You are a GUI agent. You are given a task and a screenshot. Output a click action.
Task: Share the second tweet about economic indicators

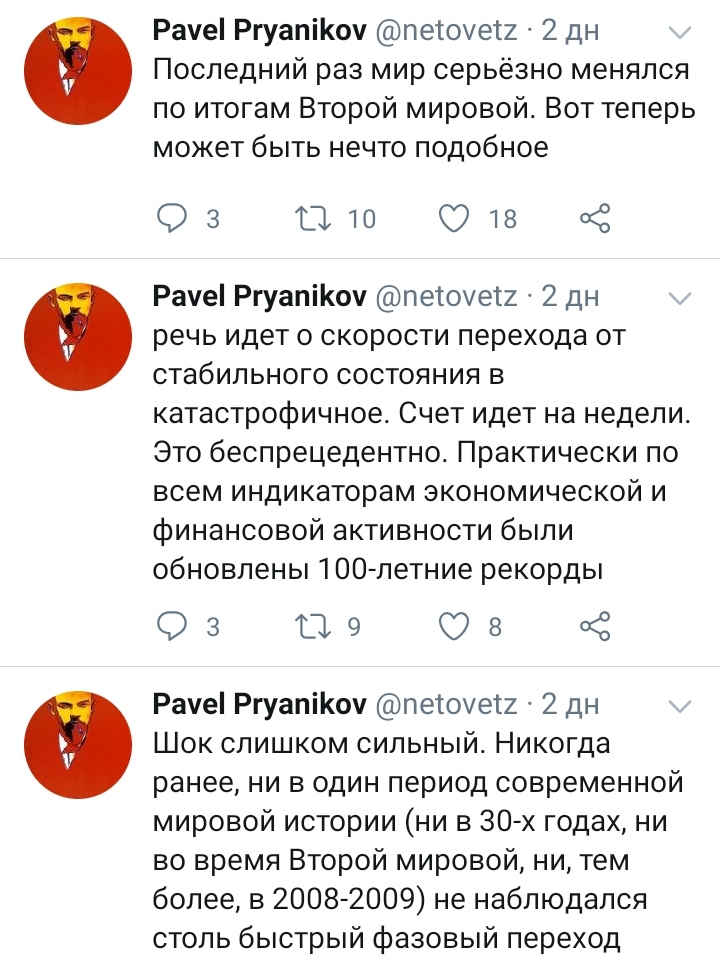click(x=595, y=626)
